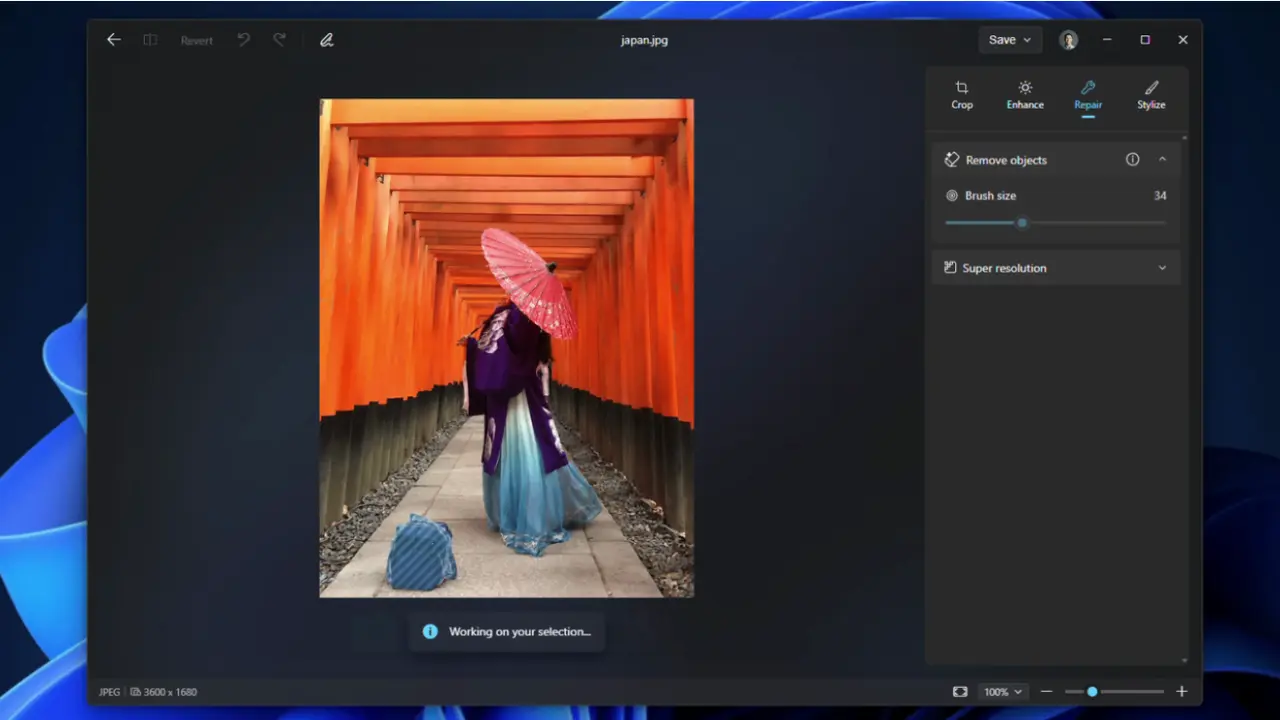This screenshot has width=1280, height=720.
Task: Click the compare view icon beside Revert
Action: (x=150, y=40)
